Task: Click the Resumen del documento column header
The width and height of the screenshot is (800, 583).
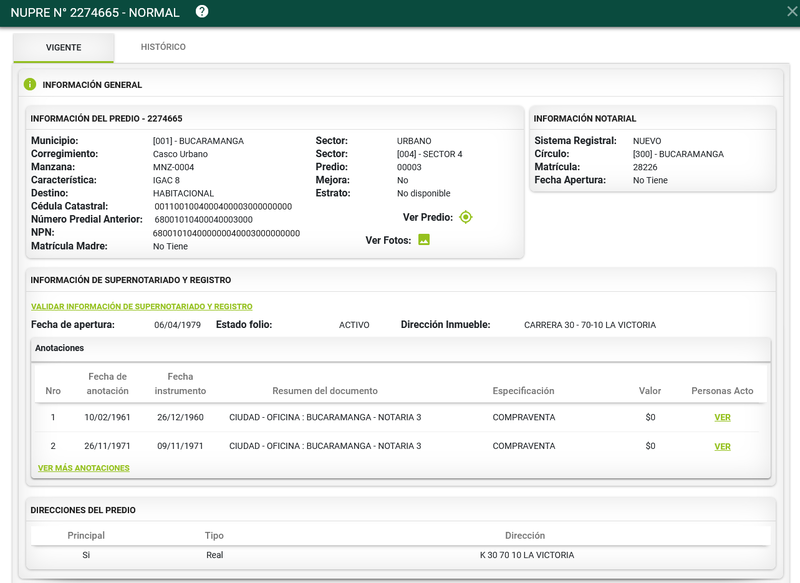Action: click(325, 391)
